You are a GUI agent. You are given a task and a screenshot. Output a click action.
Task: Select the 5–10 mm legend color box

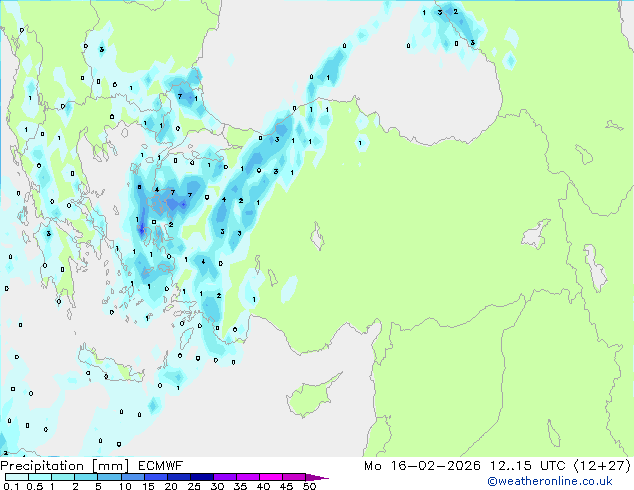(109, 477)
